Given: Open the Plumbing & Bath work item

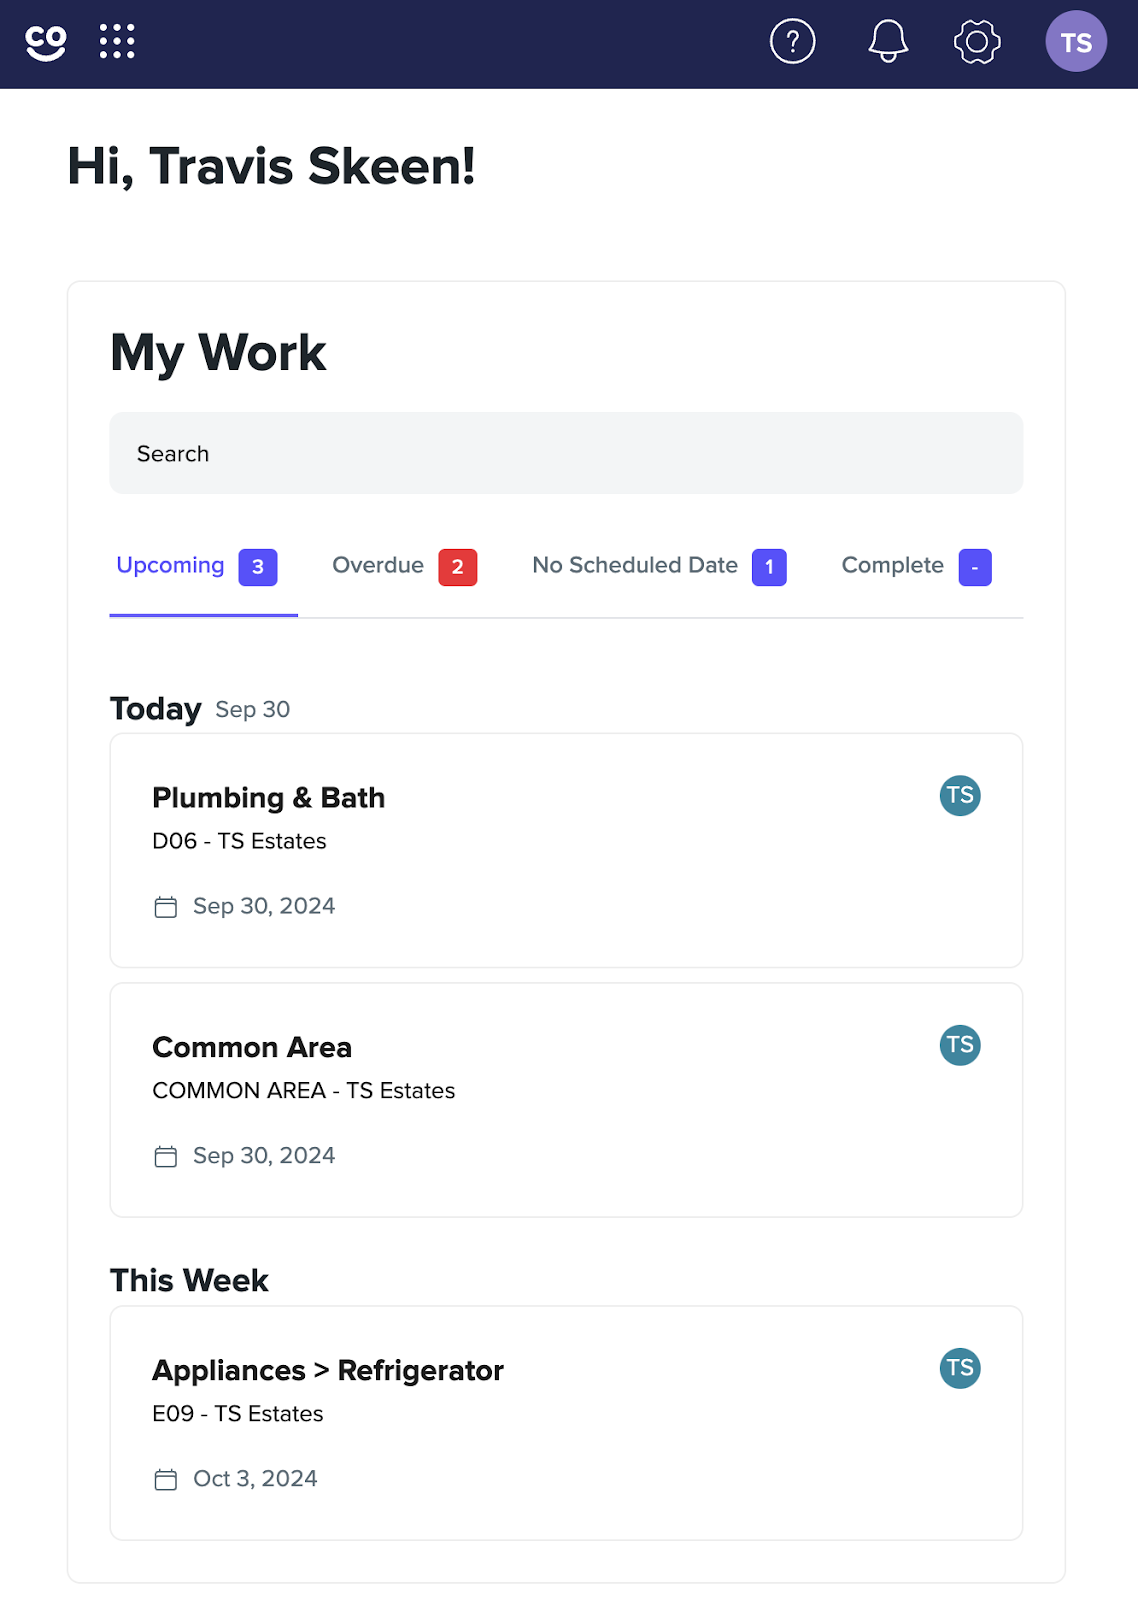Looking at the screenshot, I should click(566, 850).
